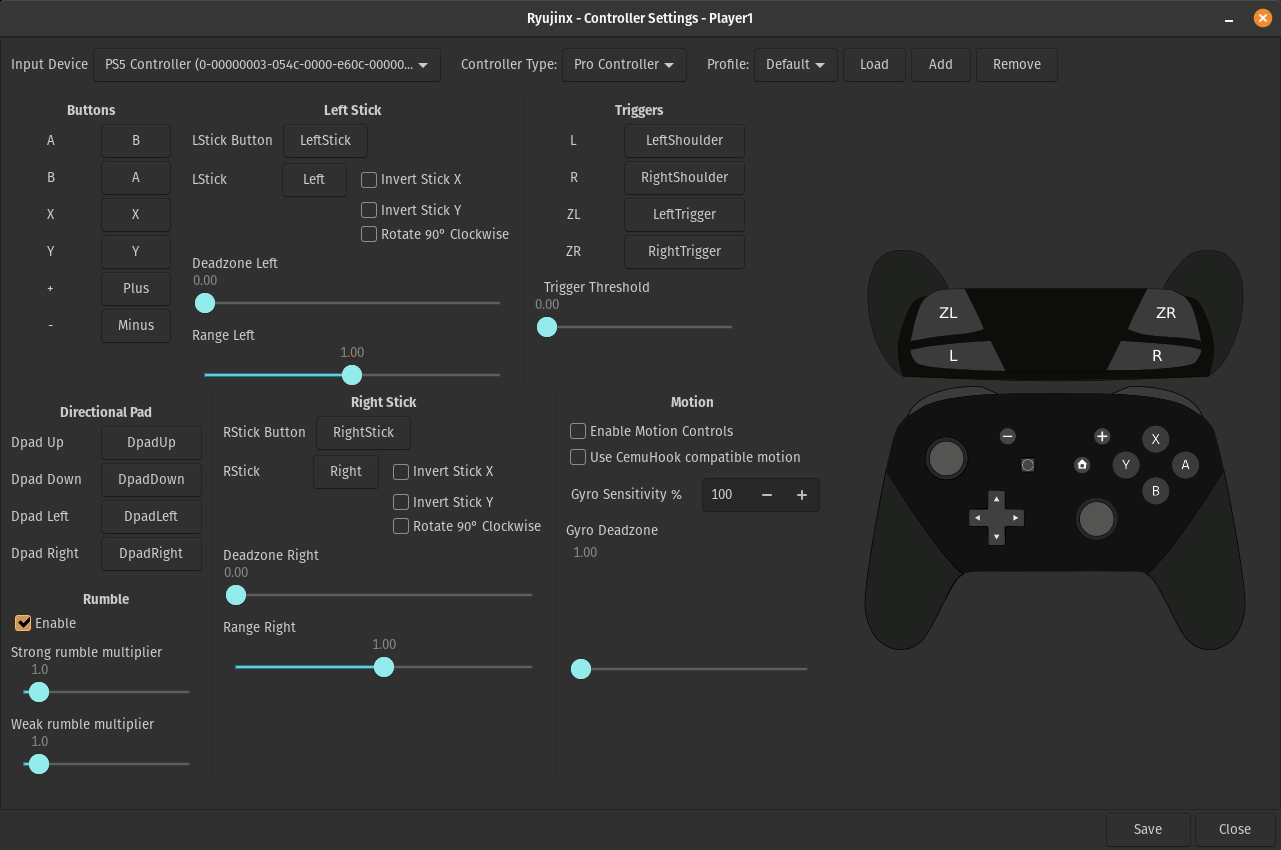Click the D-pad left arrow on controller image
The image size is (1281, 850).
977,518
